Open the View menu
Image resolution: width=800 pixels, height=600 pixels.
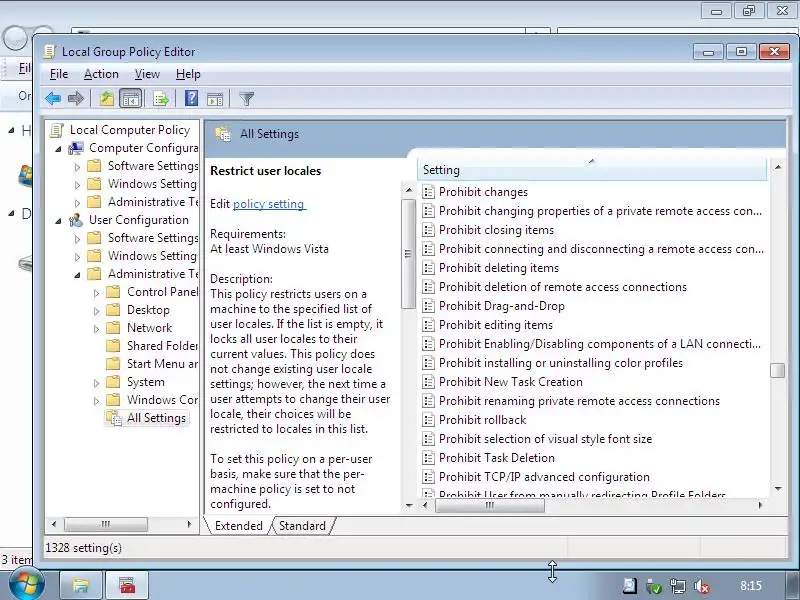(x=147, y=74)
